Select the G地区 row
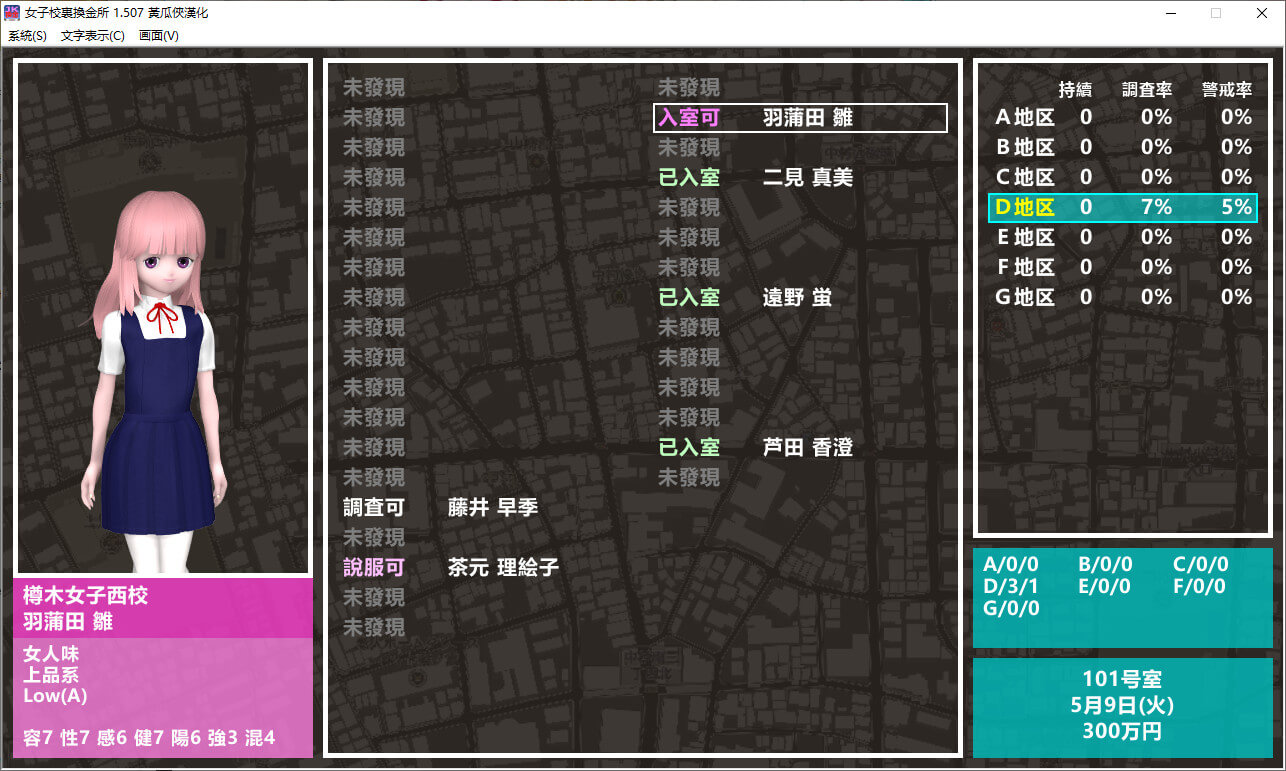The height and width of the screenshot is (771, 1286). pos(1122,298)
